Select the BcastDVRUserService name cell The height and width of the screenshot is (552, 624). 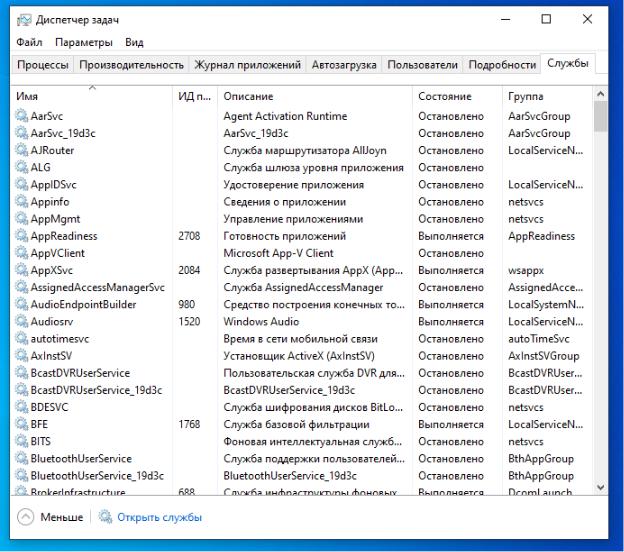80,373
